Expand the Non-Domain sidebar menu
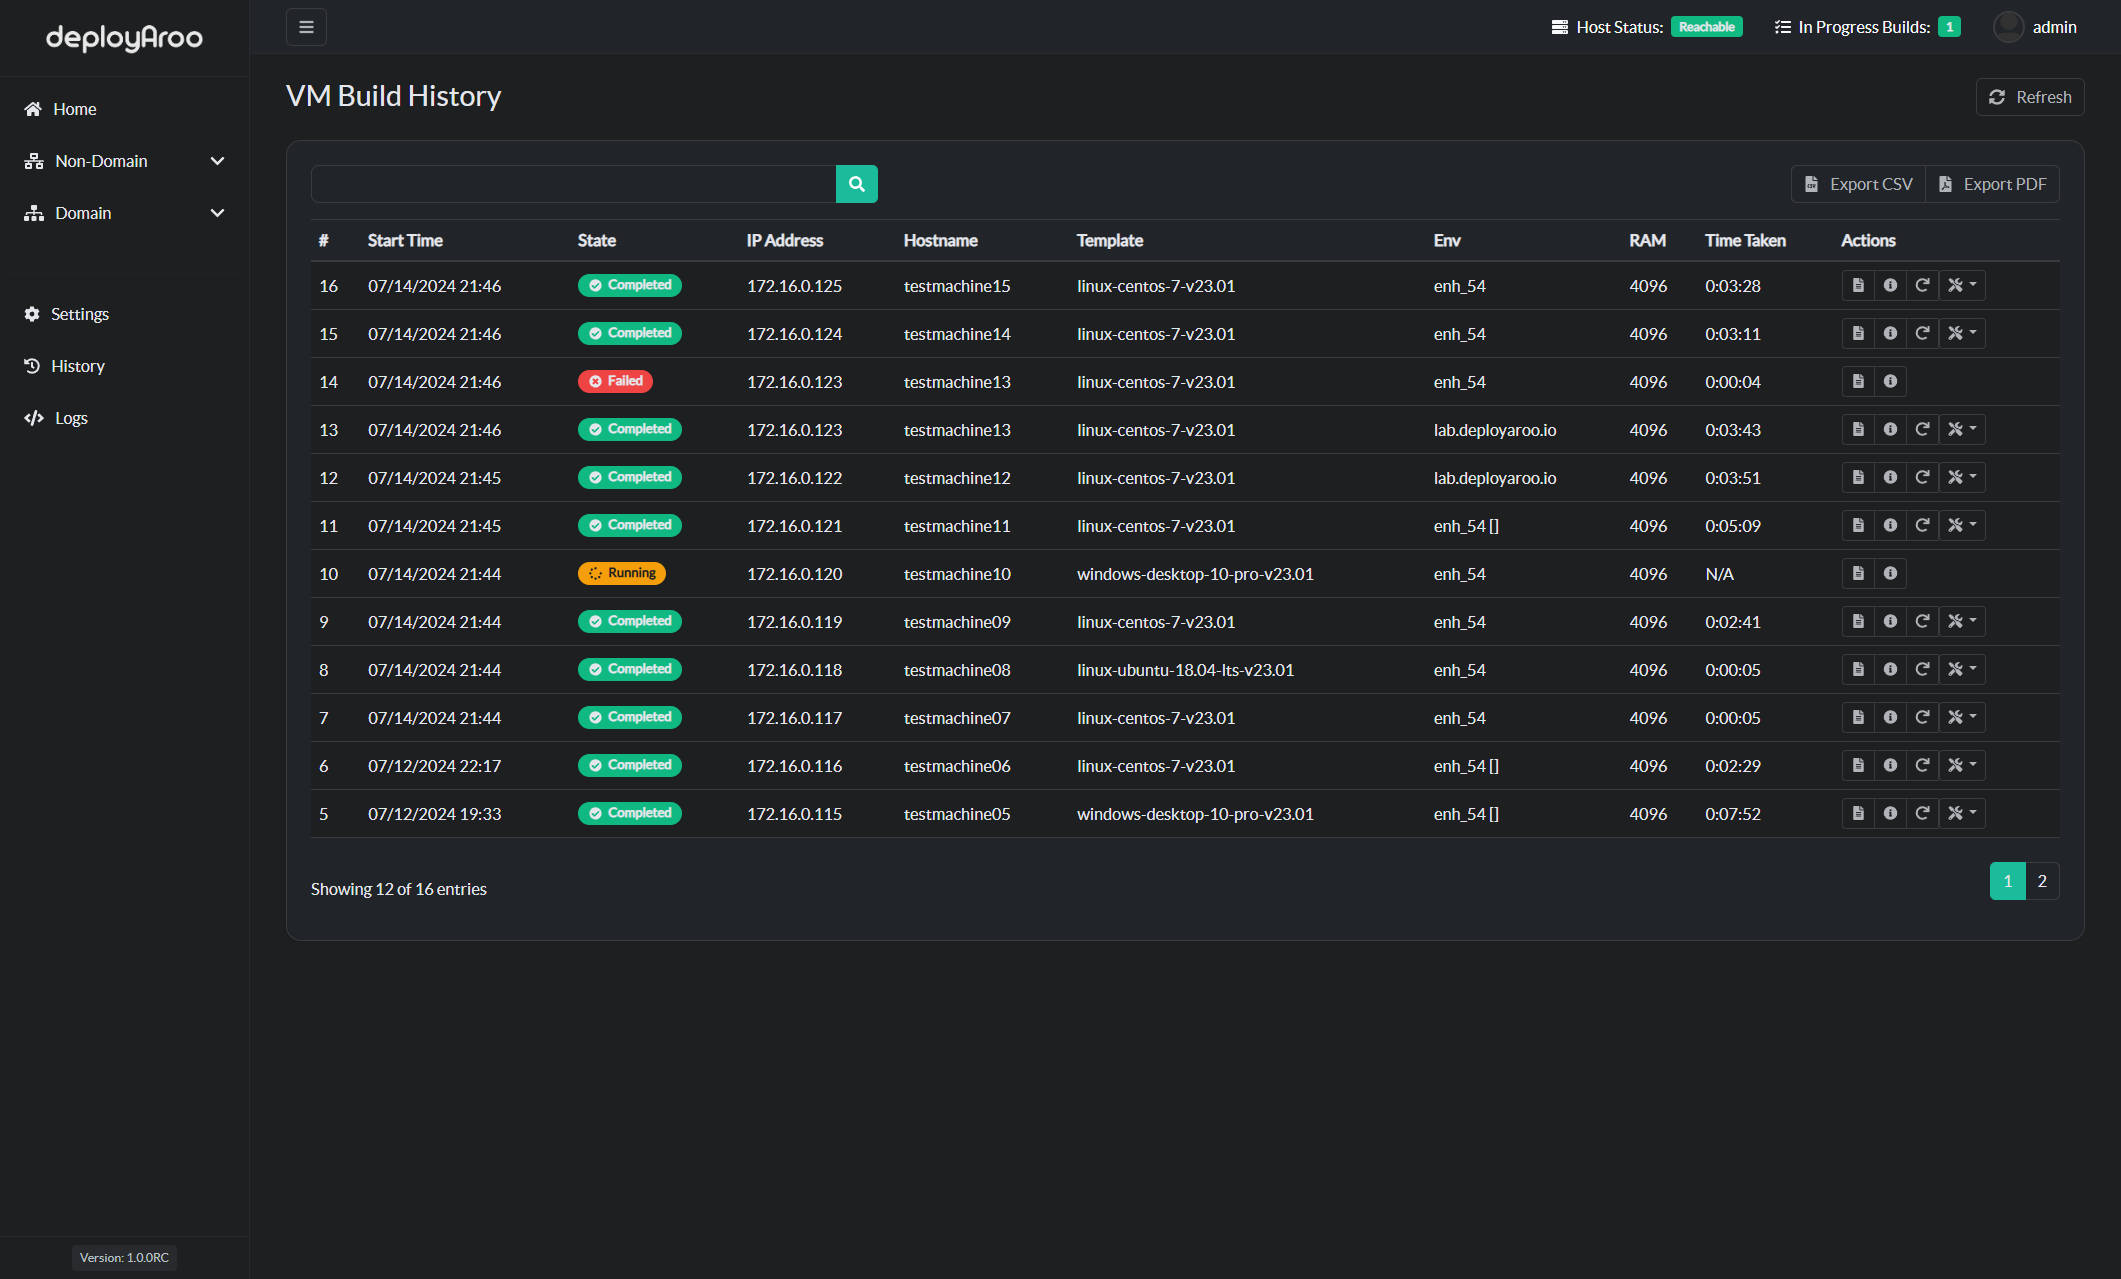Image resolution: width=2121 pixels, height=1279 pixels. click(126, 161)
